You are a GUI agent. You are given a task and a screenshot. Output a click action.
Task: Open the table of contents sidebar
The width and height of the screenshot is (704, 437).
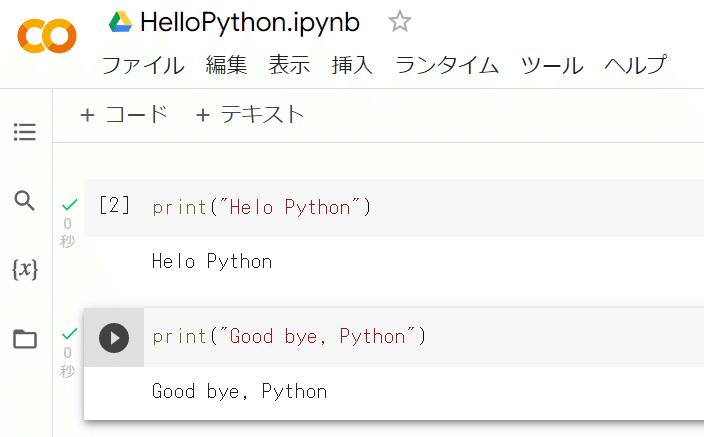25,131
